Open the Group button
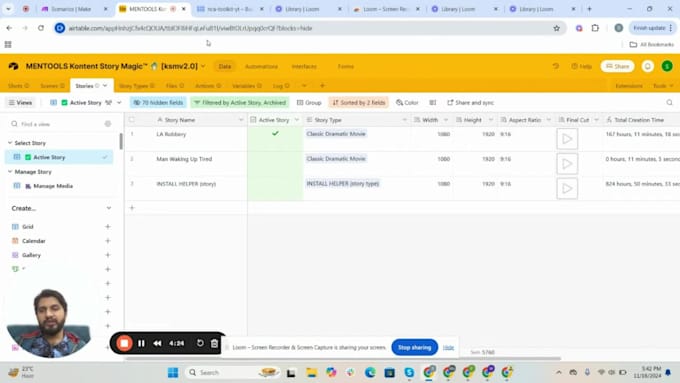The image size is (680, 383). pos(309,103)
